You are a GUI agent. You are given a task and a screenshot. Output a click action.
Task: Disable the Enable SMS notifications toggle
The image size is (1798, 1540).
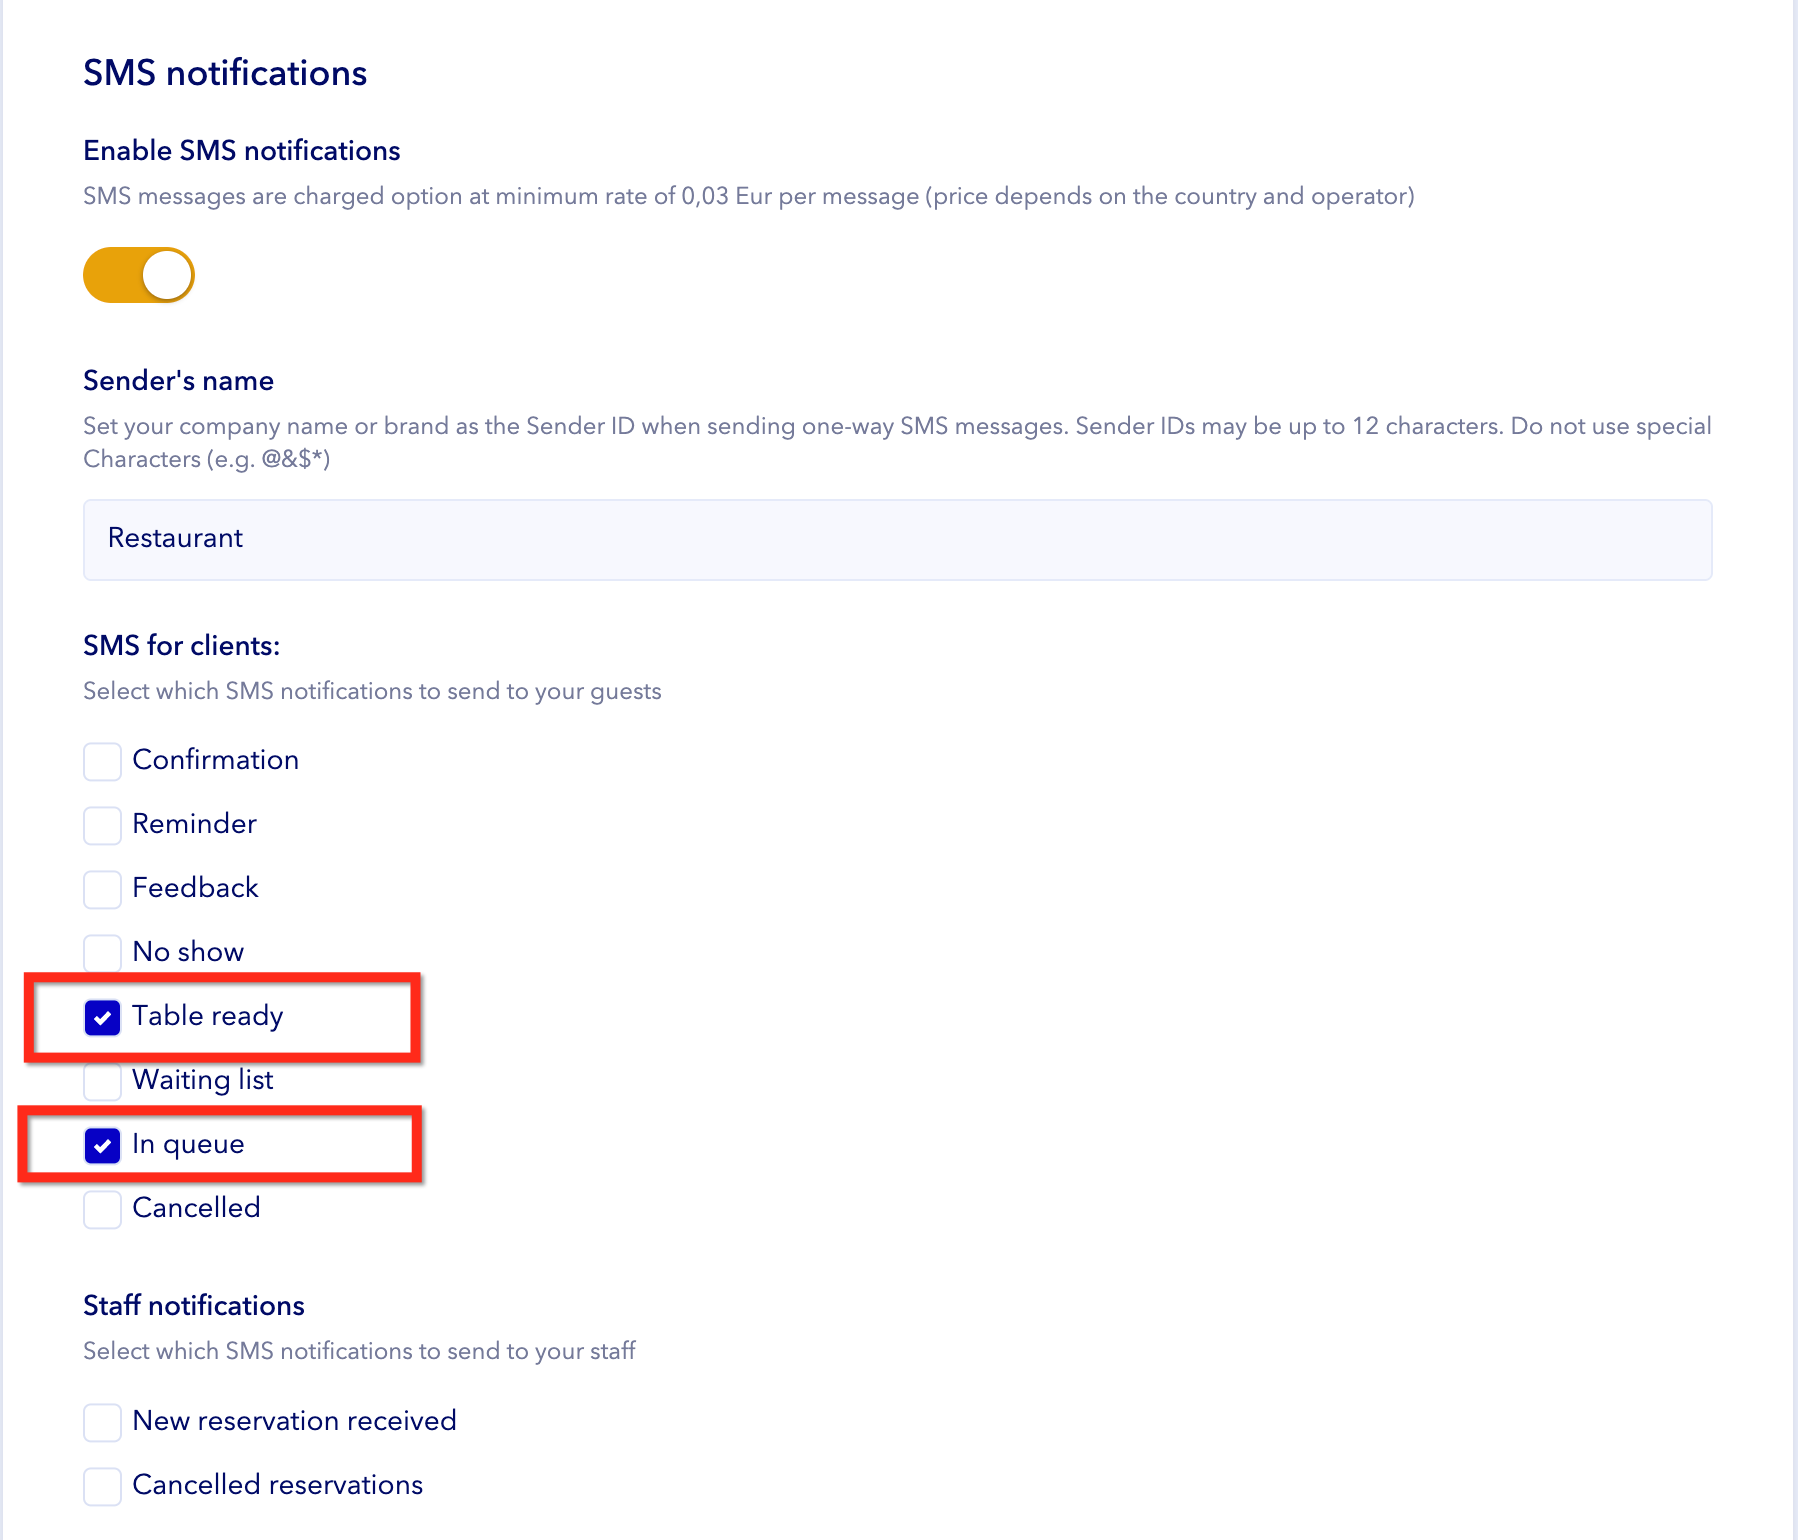click(139, 275)
